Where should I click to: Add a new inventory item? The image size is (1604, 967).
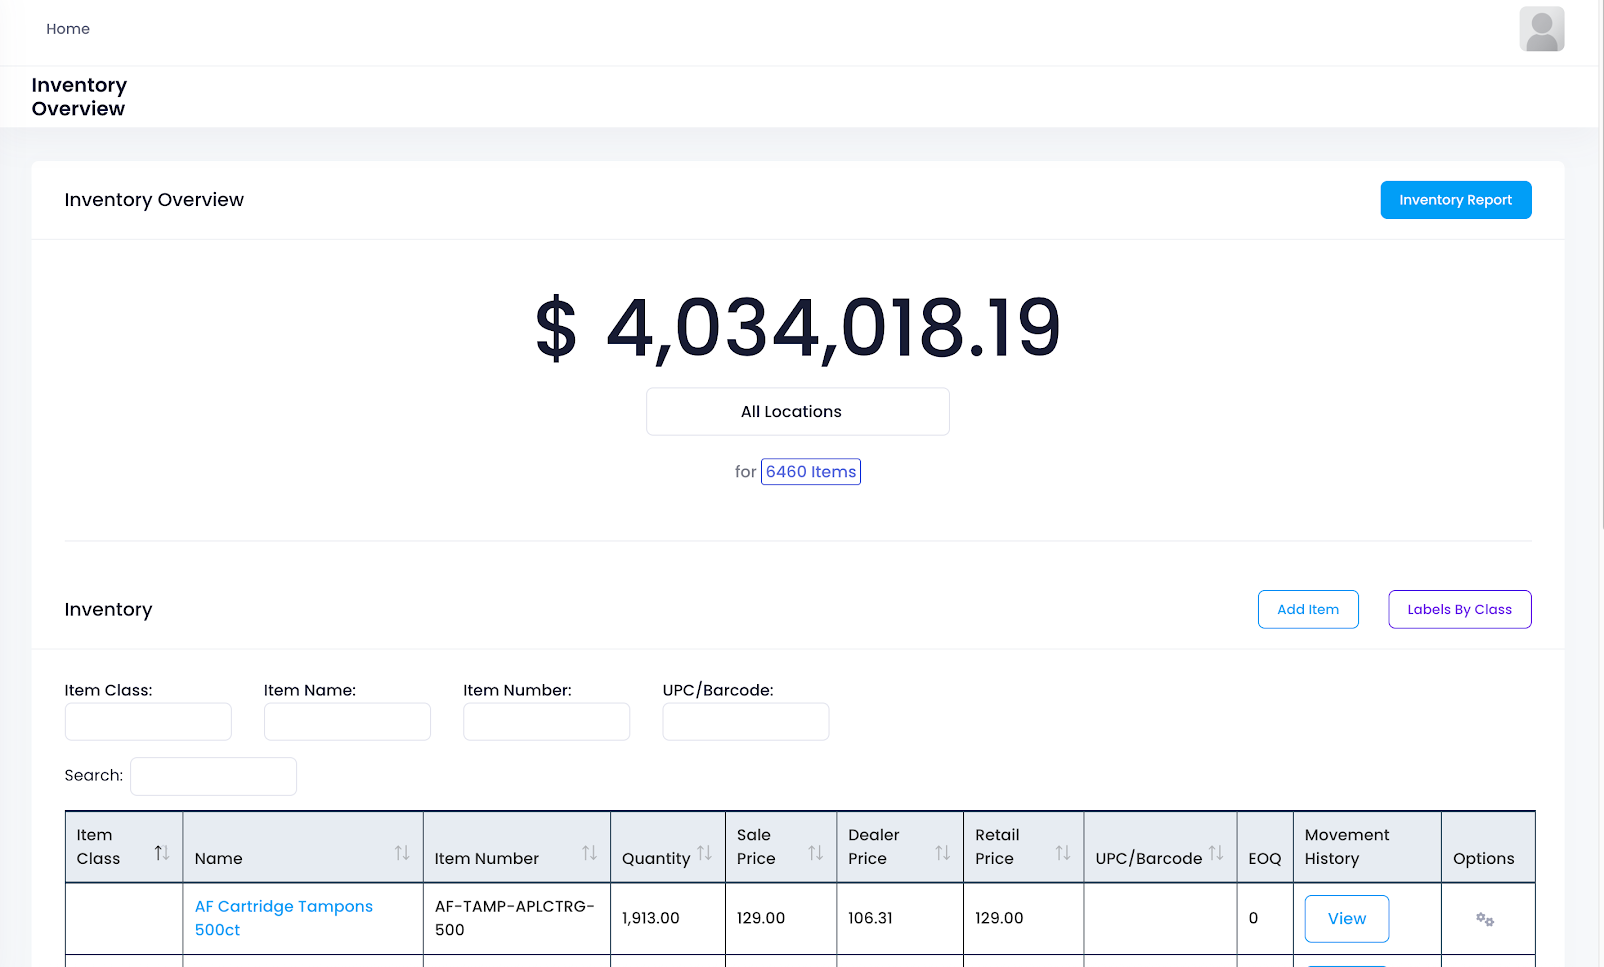(x=1307, y=609)
